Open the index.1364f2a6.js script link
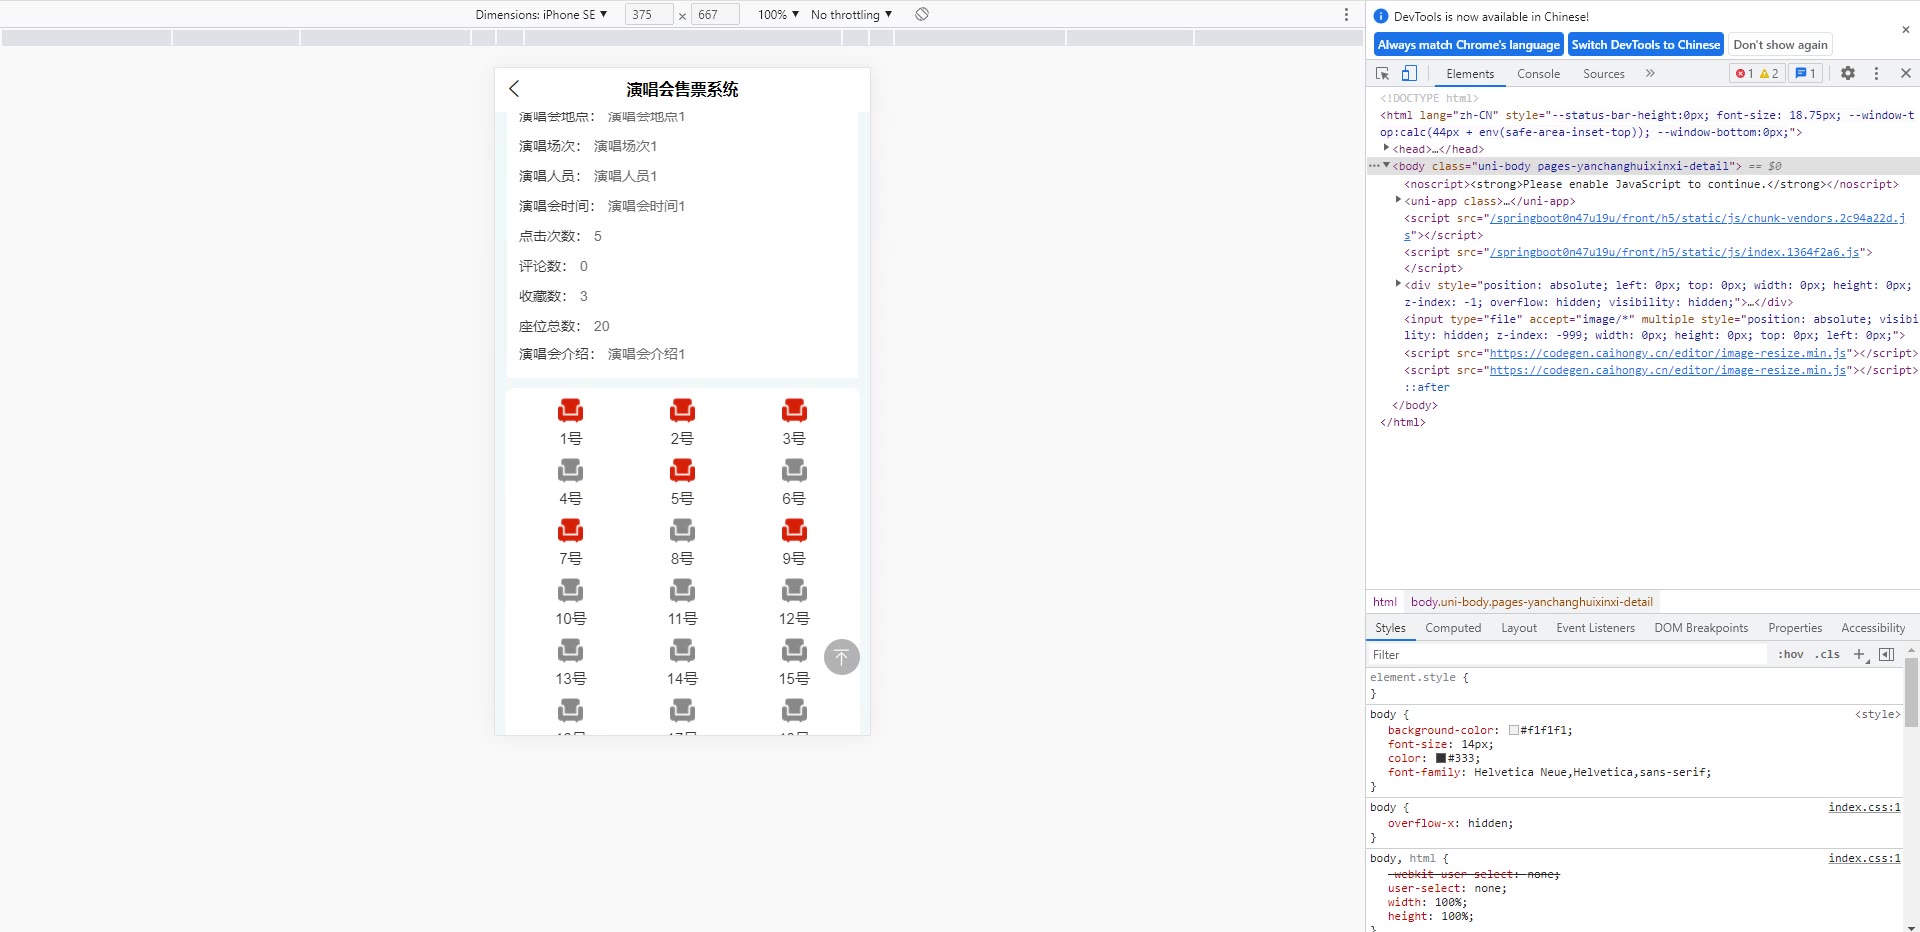 (1674, 253)
